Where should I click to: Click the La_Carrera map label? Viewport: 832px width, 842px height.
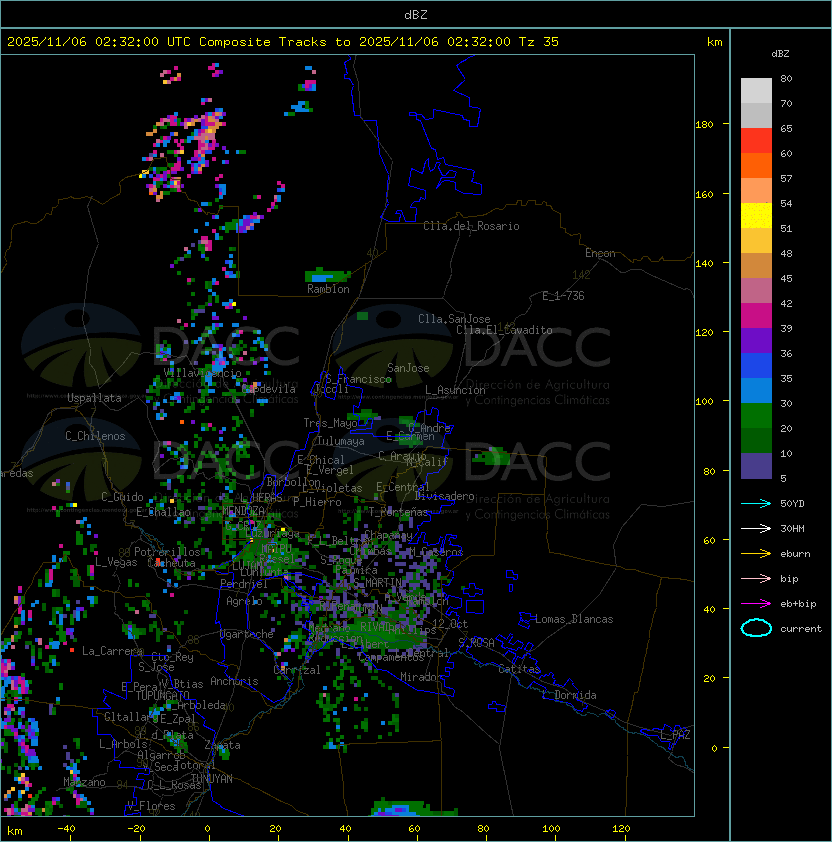pyautogui.click(x=112, y=651)
